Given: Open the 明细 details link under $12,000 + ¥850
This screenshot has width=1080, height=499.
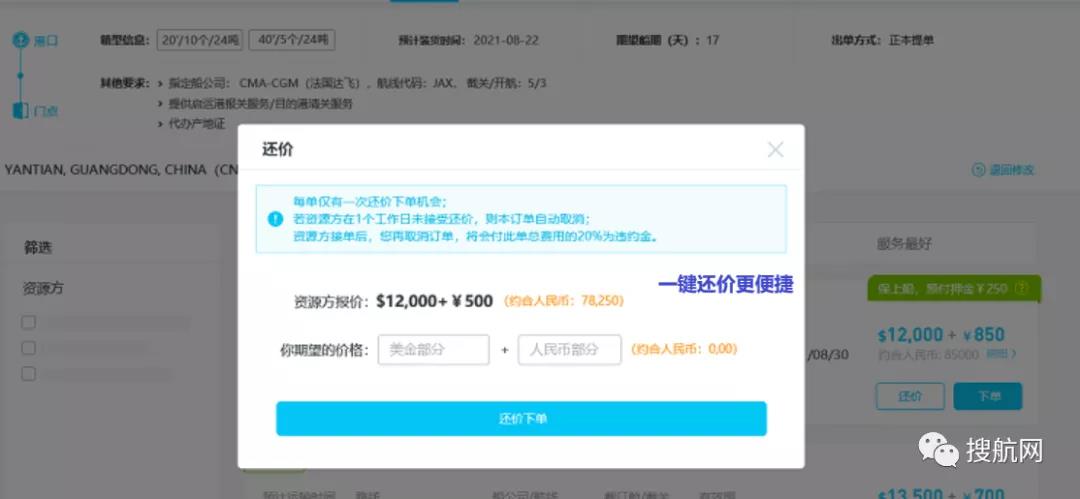Looking at the screenshot, I should (x=1001, y=354).
